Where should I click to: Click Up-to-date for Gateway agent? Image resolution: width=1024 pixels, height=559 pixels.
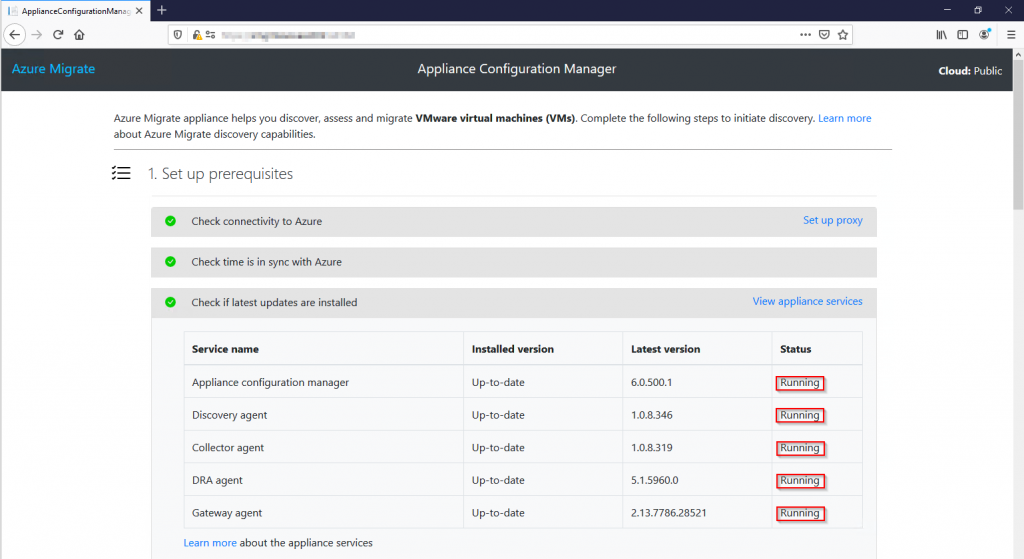498,513
